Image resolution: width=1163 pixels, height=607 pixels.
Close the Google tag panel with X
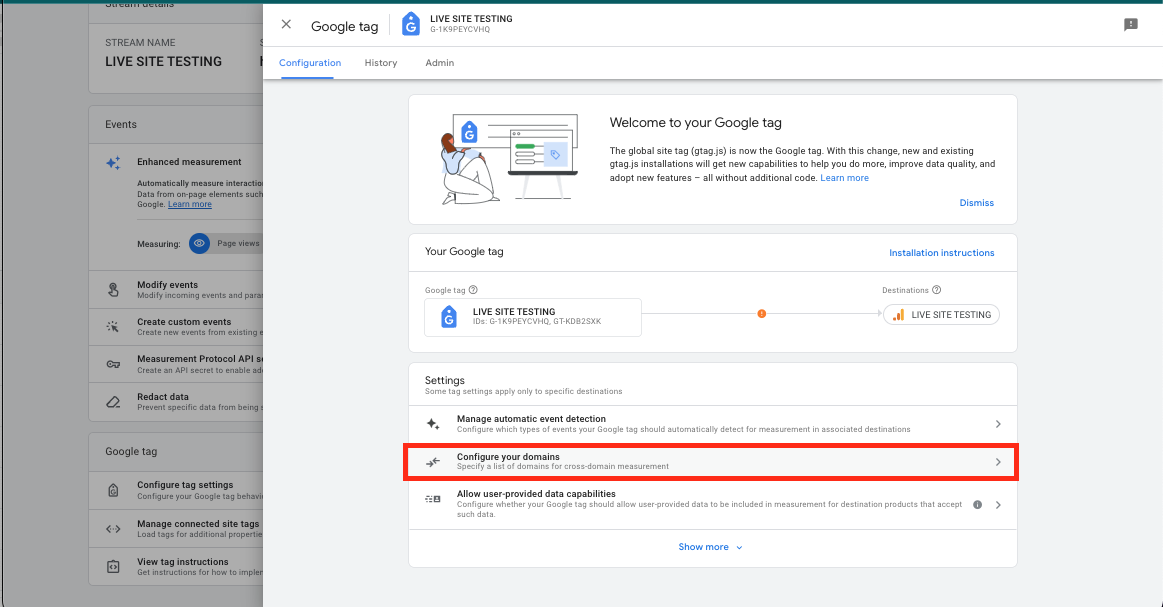pyautogui.click(x=286, y=24)
